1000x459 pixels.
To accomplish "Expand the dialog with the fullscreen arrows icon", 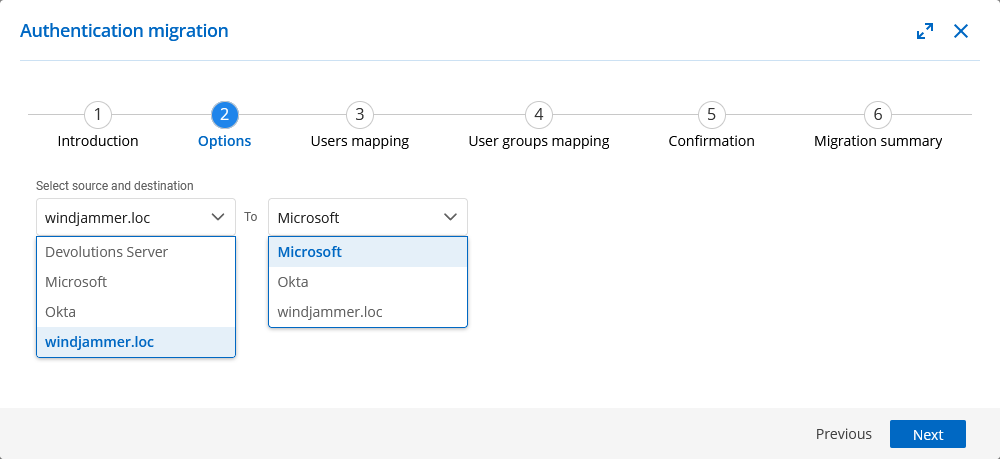I will pos(925,31).
